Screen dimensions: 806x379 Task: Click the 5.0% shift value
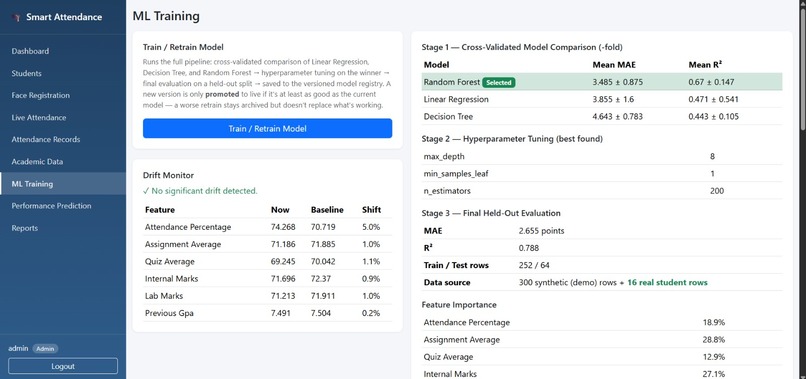click(x=371, y=227)
